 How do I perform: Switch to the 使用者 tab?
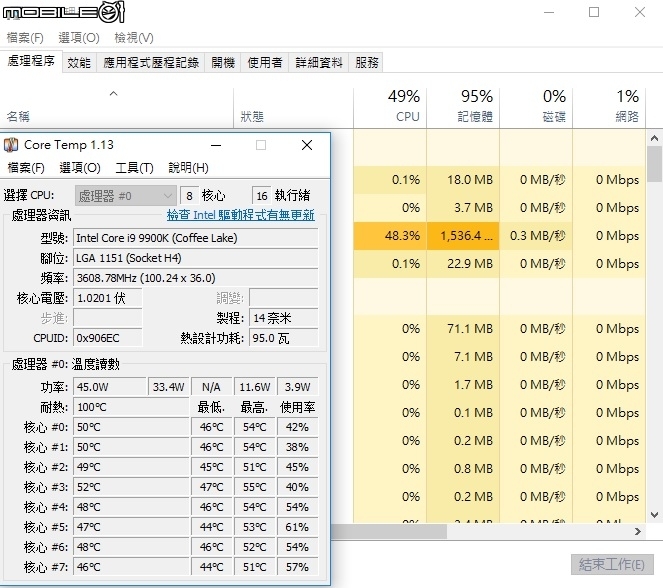[x=265, y=63]
